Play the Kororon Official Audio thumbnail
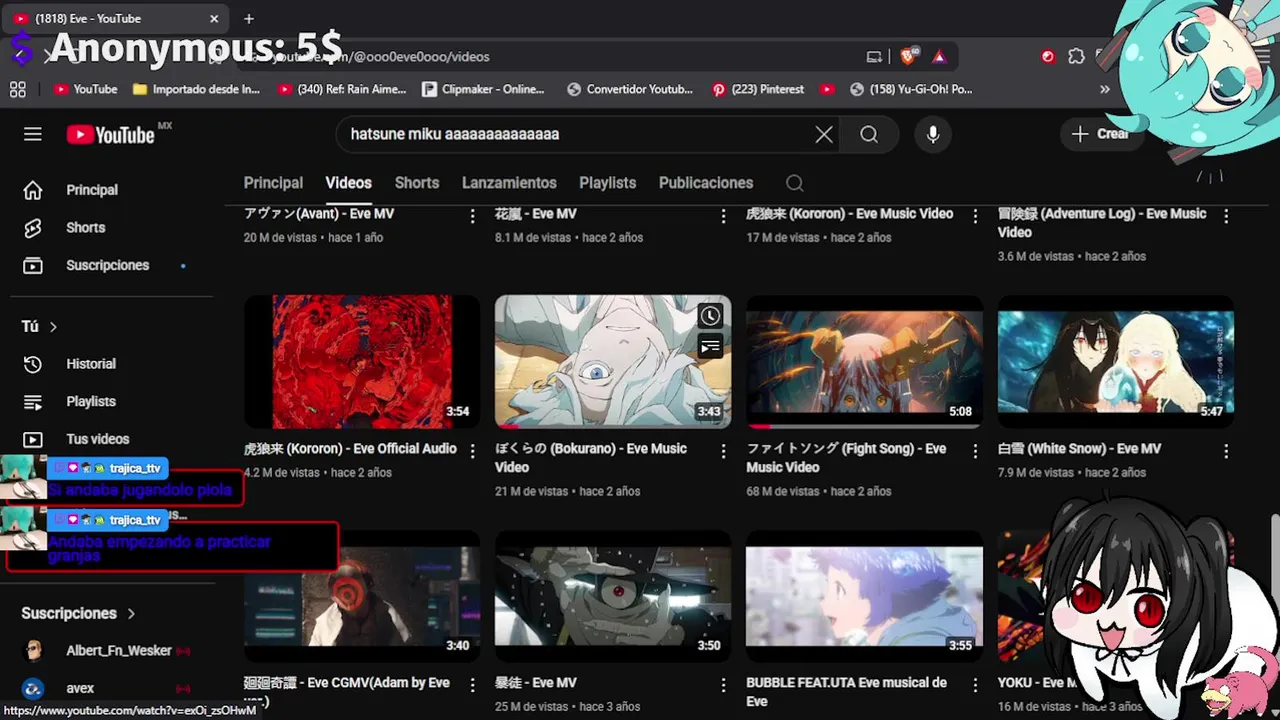The width and height of the screenshot is (1280, 720). [x=362, y=361]
